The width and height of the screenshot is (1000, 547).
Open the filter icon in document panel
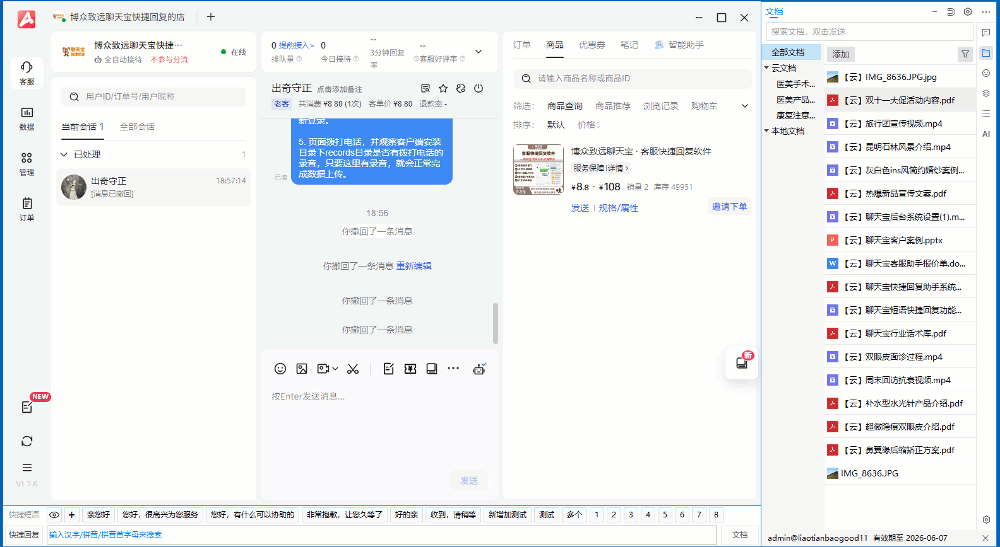click(965, 54)
